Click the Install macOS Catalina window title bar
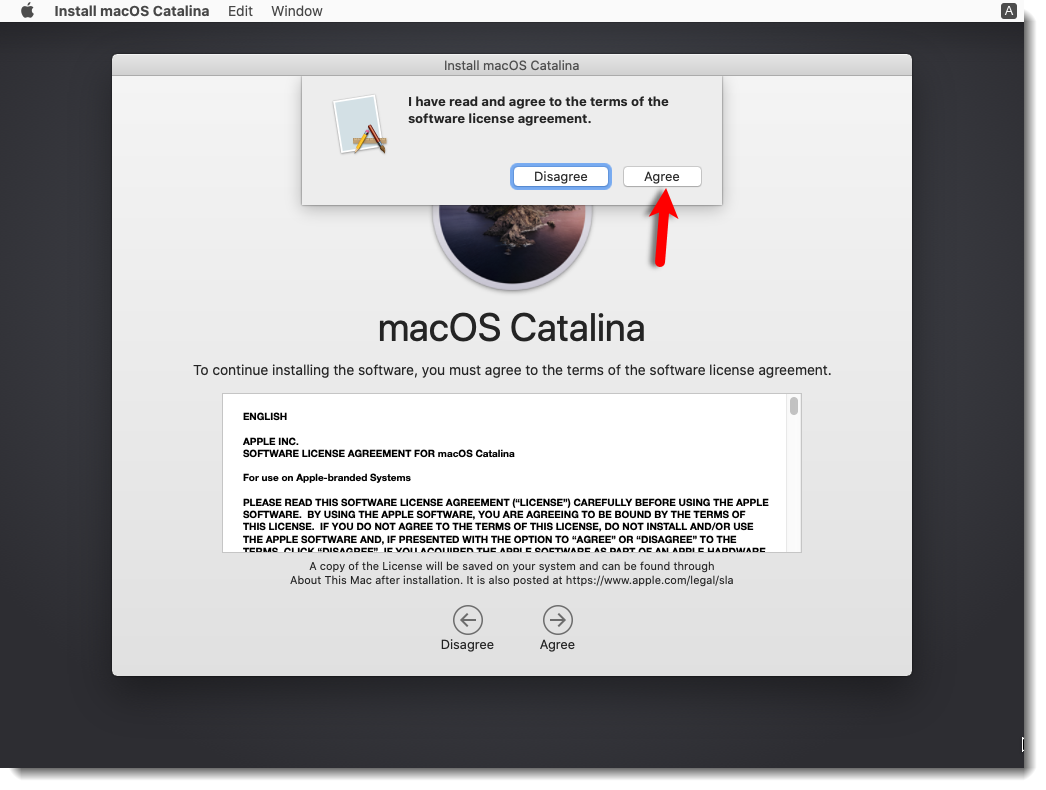The image size is (1046, 790). coord(512,65)
